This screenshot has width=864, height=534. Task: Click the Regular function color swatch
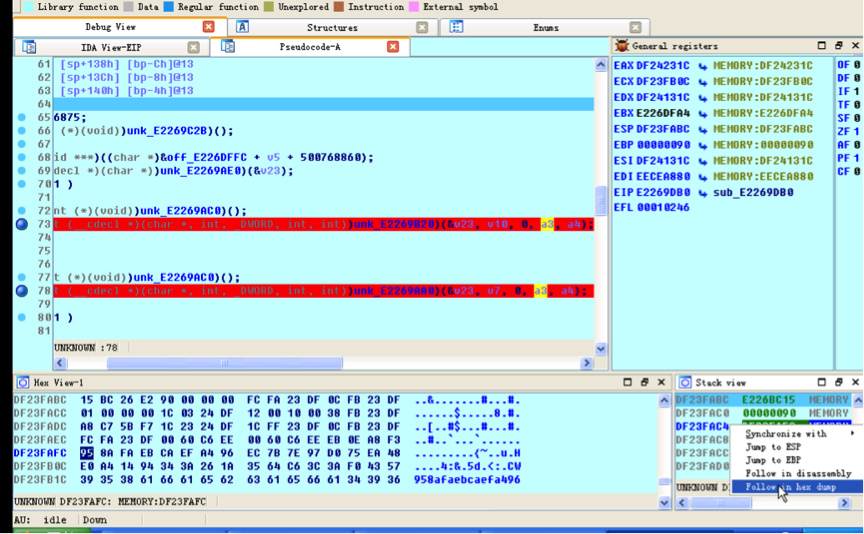(169, 7)
